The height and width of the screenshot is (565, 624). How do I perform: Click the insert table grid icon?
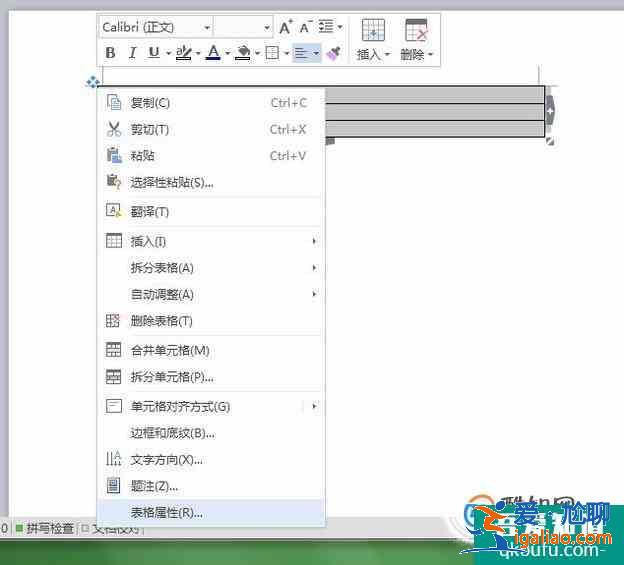tap(373, 30)
